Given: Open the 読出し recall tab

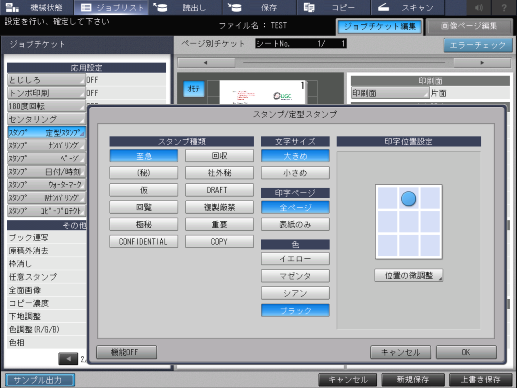Looking at the screenshot, I should [x=185, y=7].
